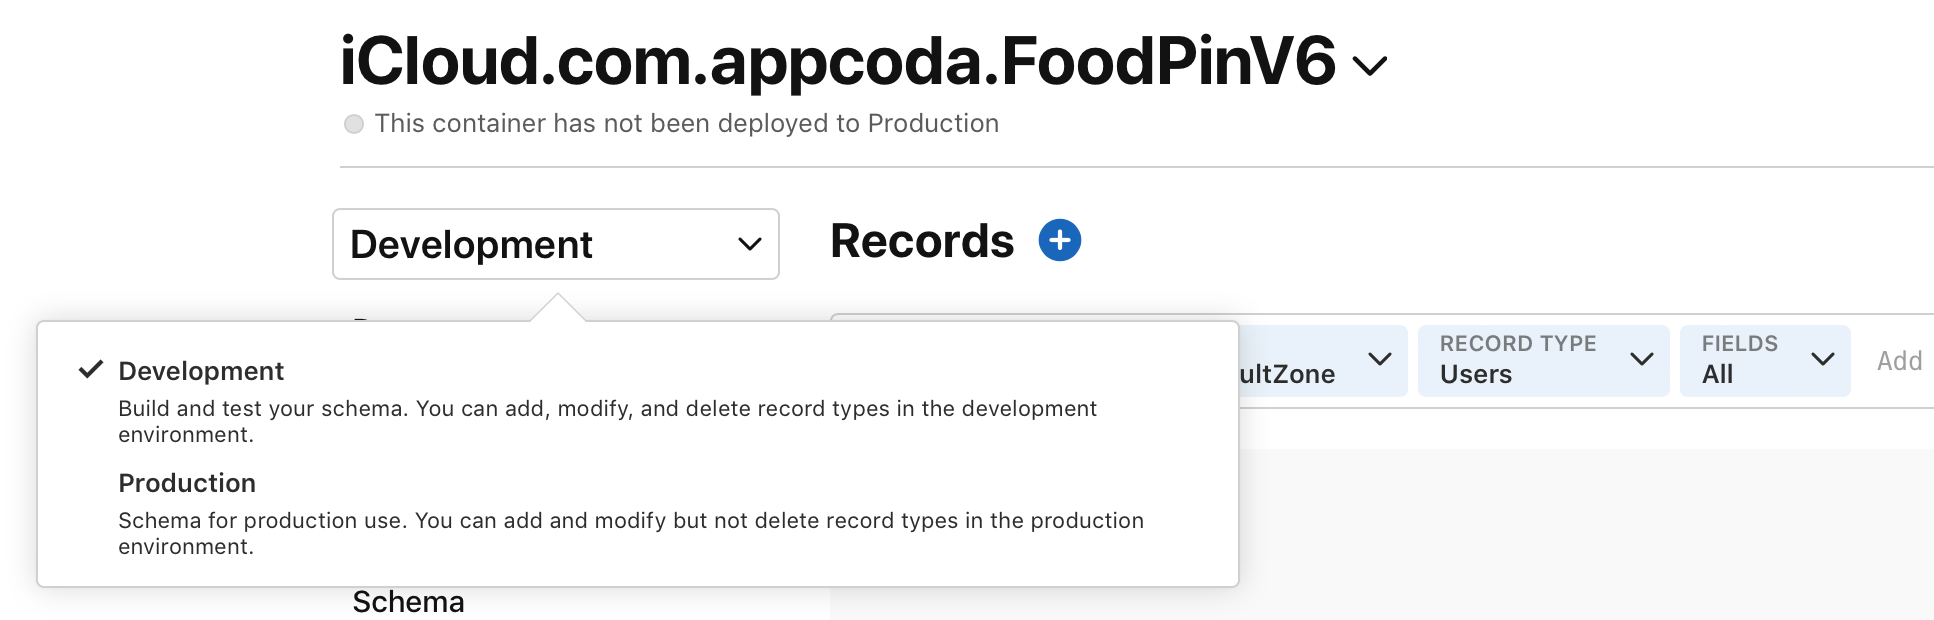
Task: Click the checkmark icon next to Development
Action: tap(91, 370)
